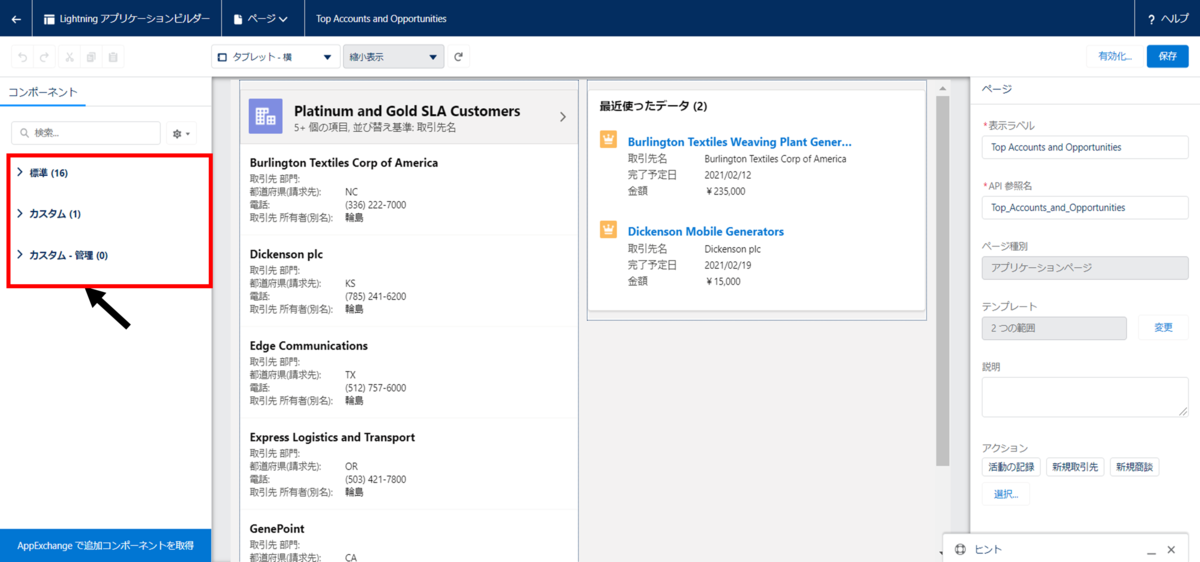Click the 説明 description textarea
Screen dimensions: 1200x562
(x=1085, y=398)
